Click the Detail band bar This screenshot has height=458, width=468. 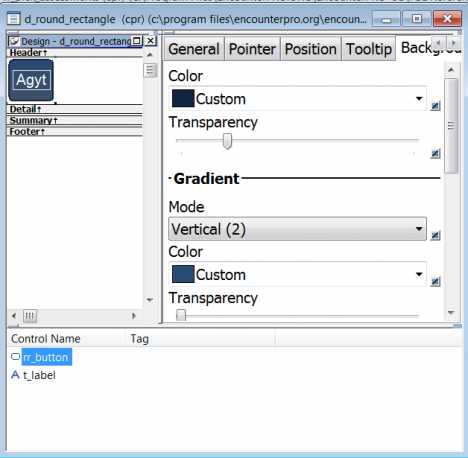click(75, 109)
